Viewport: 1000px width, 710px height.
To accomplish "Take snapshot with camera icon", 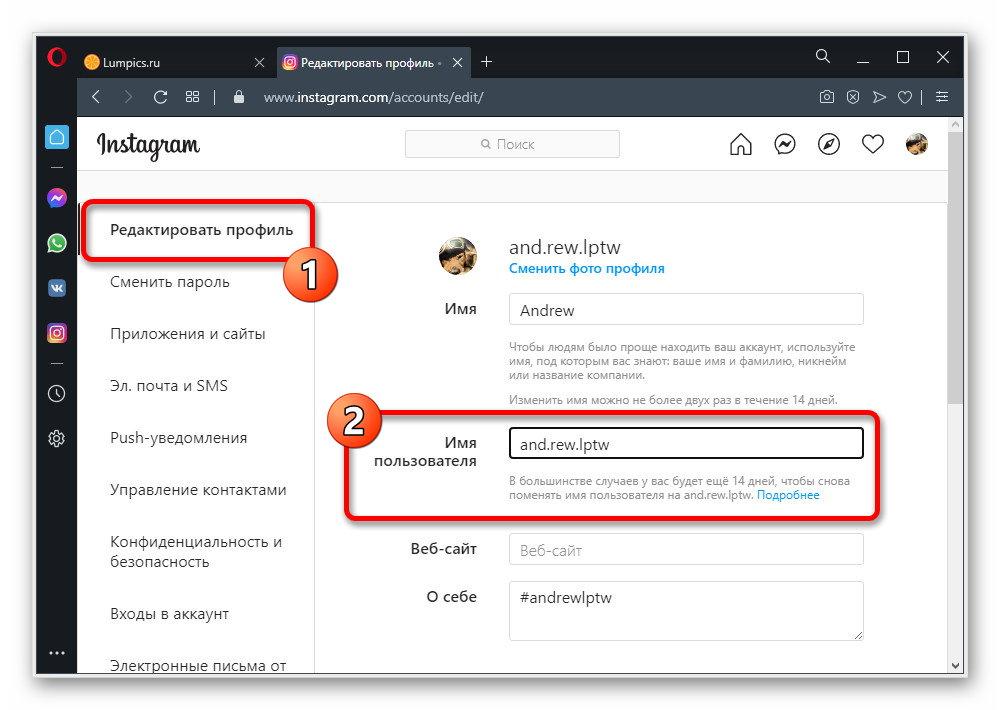I will tap(827, 97).
